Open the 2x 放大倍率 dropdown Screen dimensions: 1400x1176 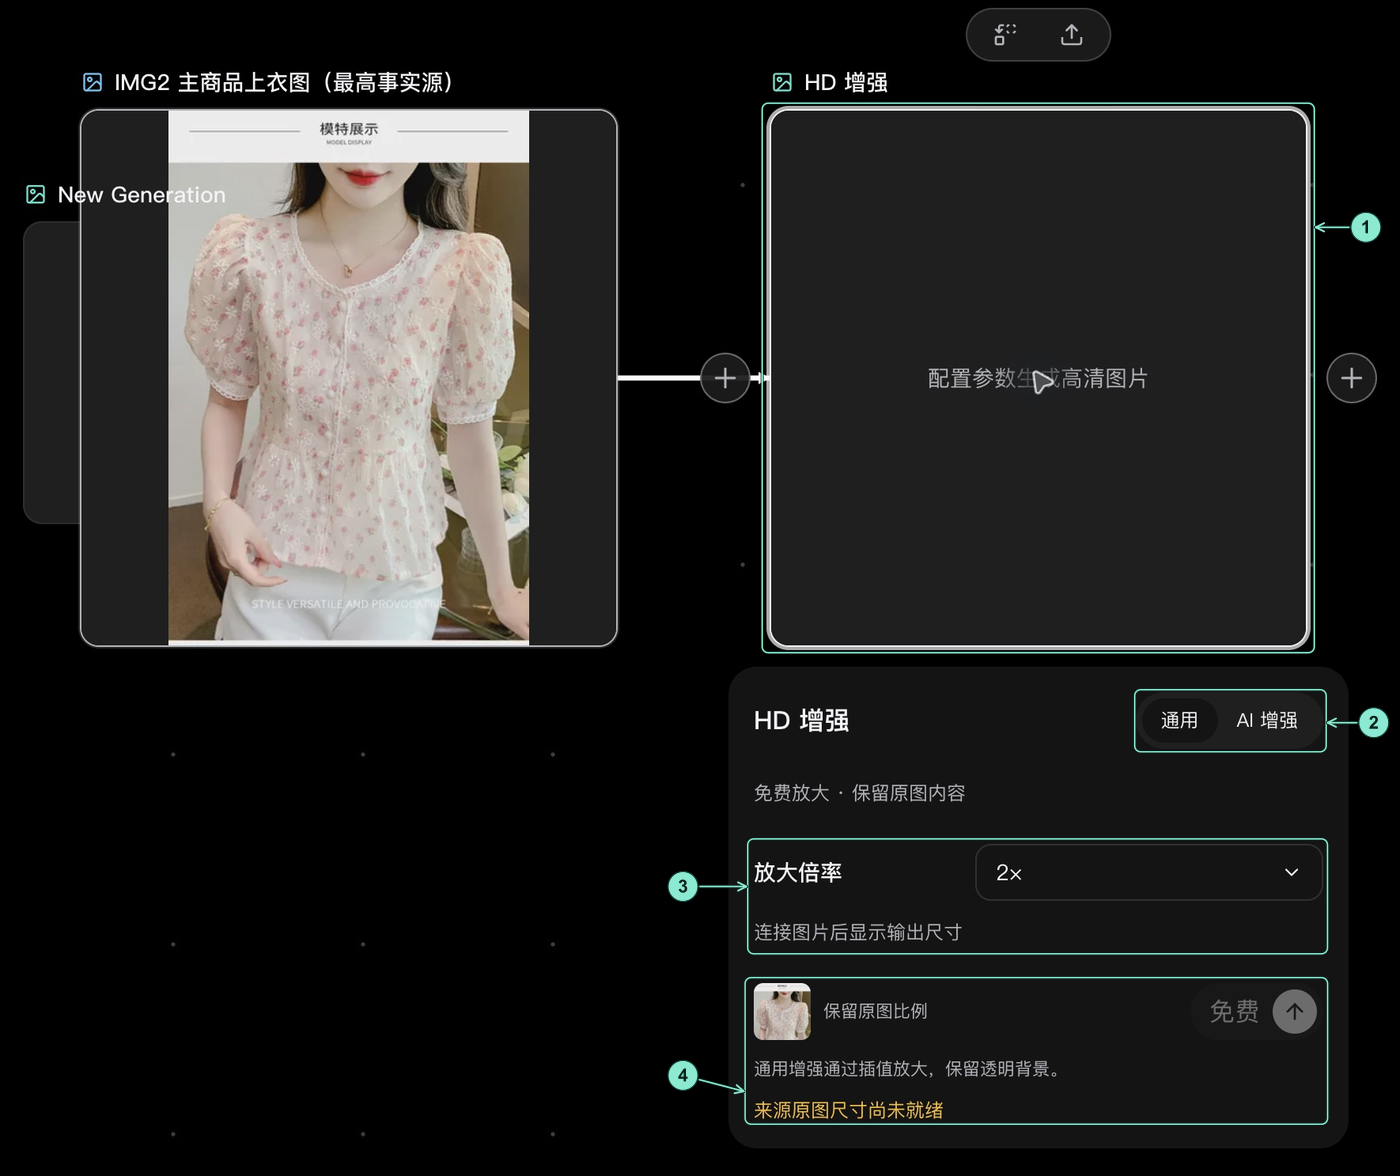pyautogui.click(x=1149, y=872)
